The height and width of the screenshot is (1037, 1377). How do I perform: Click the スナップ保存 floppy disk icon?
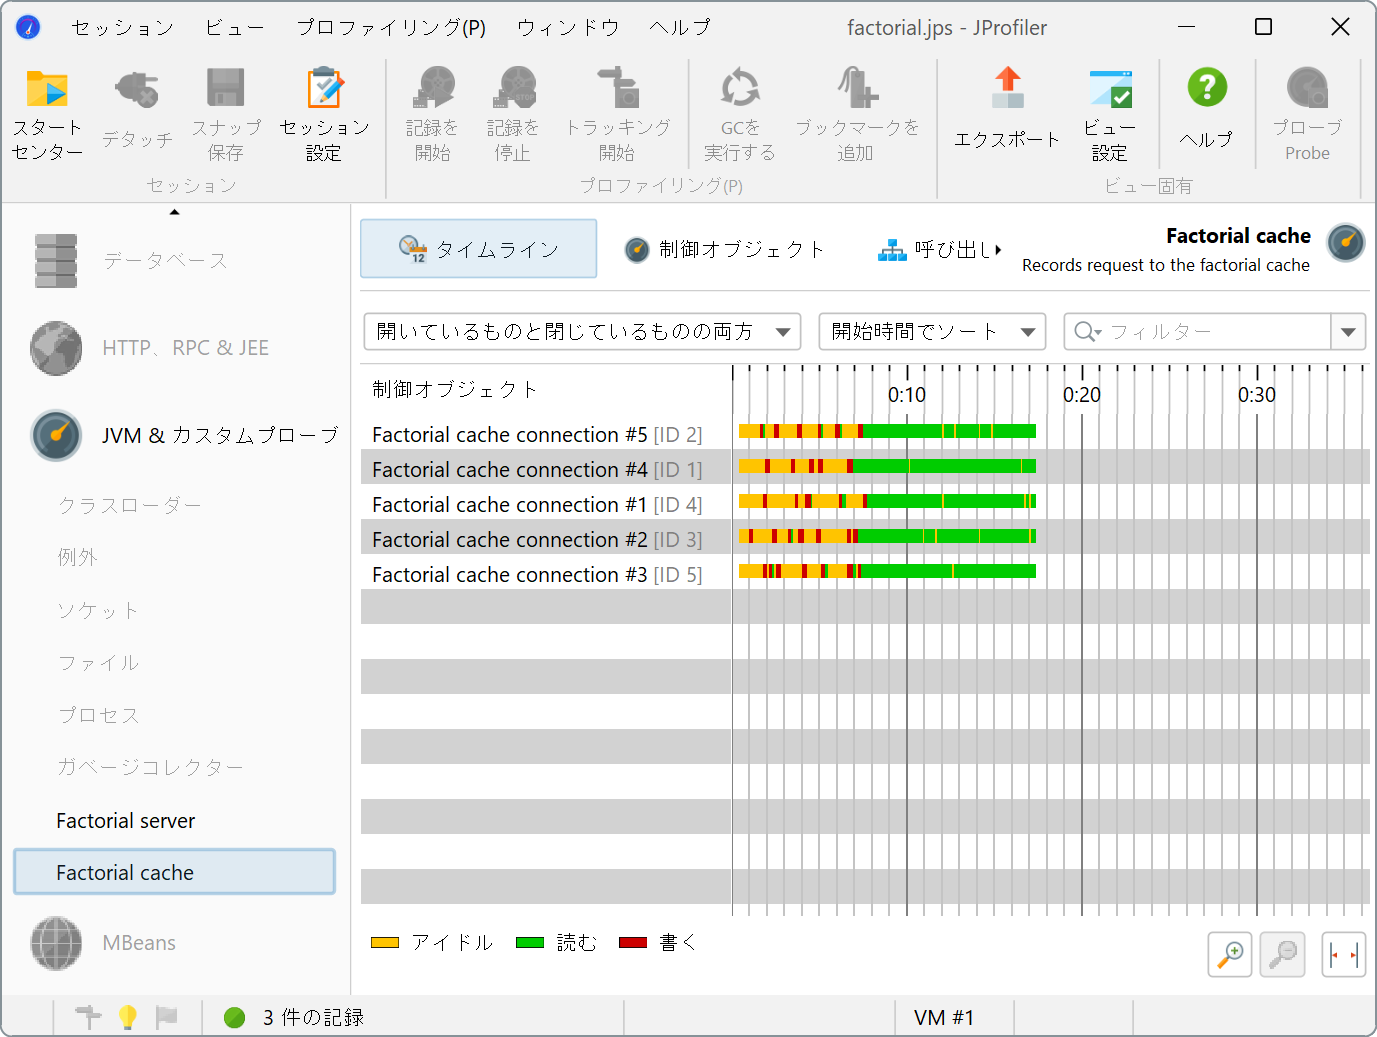(x=226, y=88)
